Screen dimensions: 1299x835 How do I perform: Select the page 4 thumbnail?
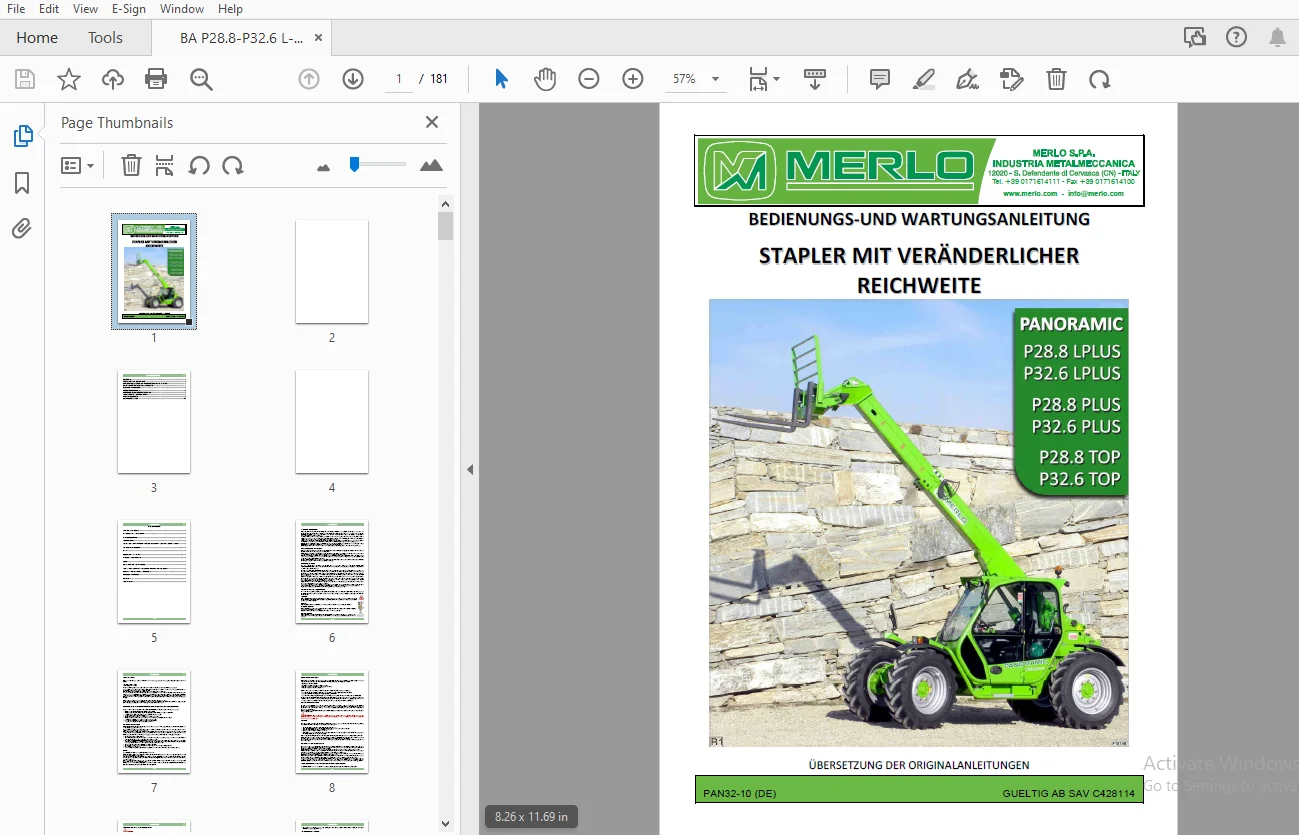tap(332, 421)
